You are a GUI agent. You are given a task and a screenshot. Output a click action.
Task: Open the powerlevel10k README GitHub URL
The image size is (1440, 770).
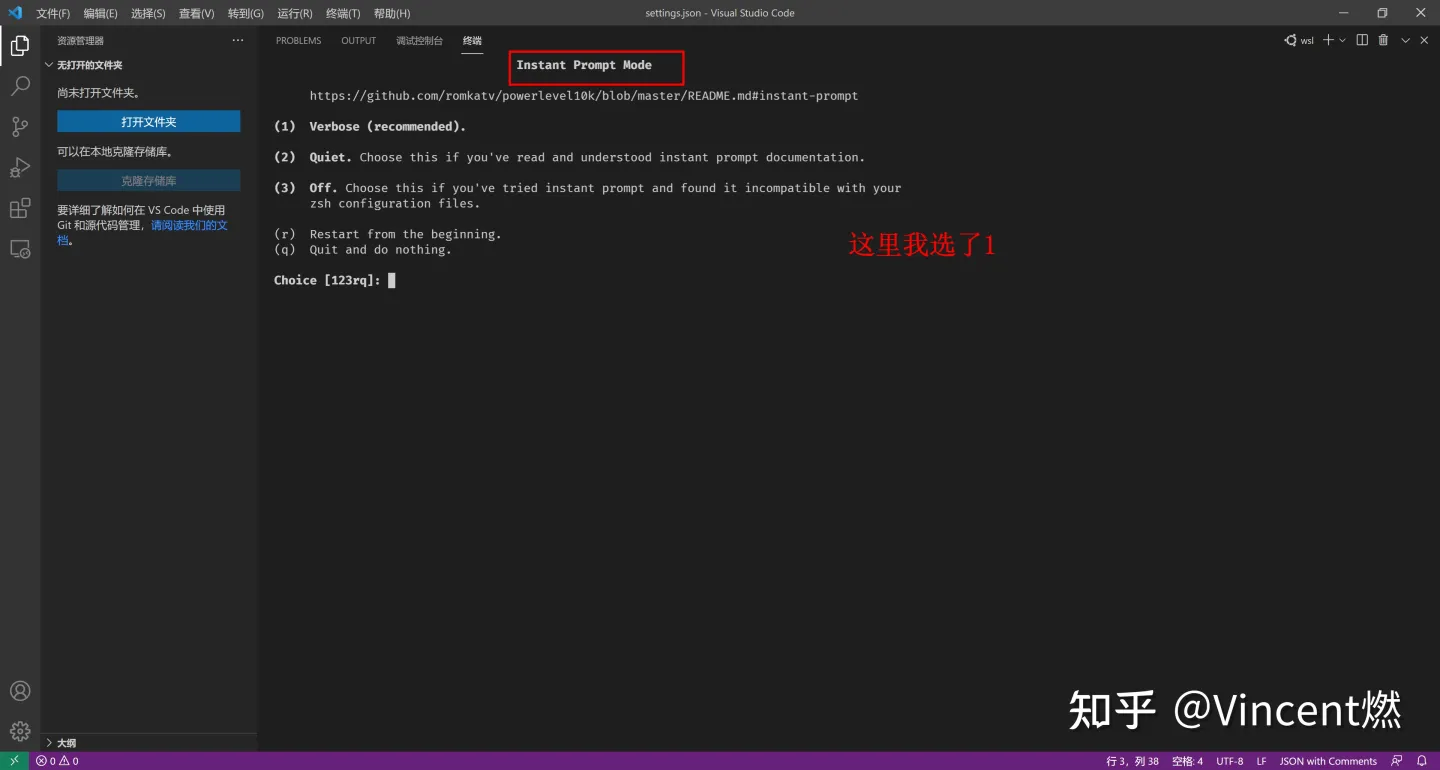[584, 96]
